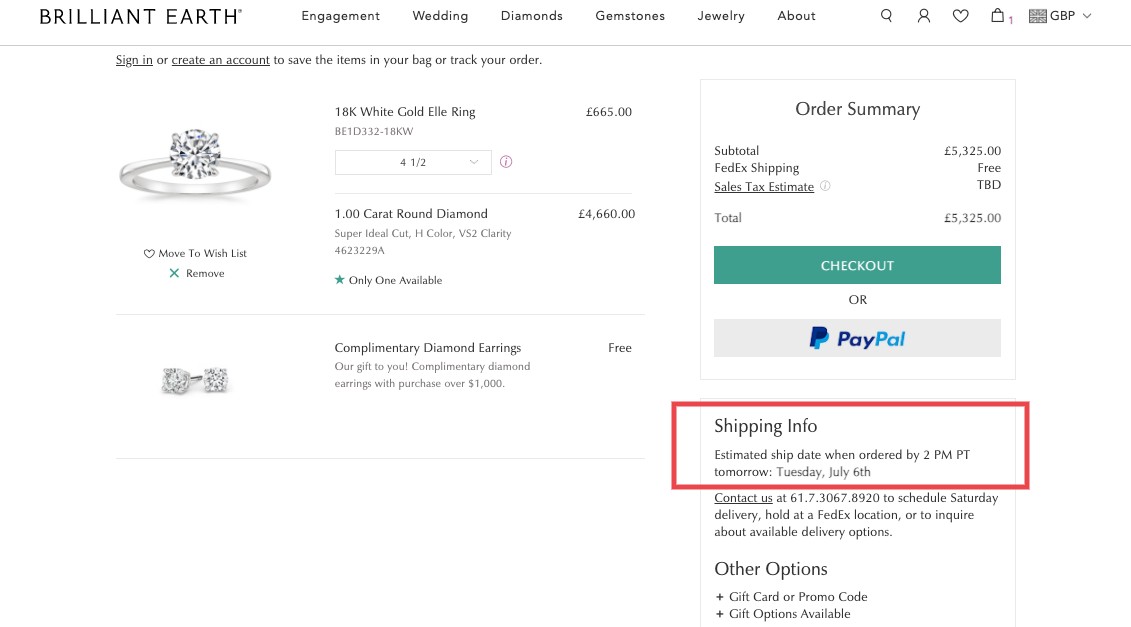Image resolution: width=1131 pixels, height=627 pixels.
Task: Select the PayPal payment icon
Action: (x=857, y=338)
